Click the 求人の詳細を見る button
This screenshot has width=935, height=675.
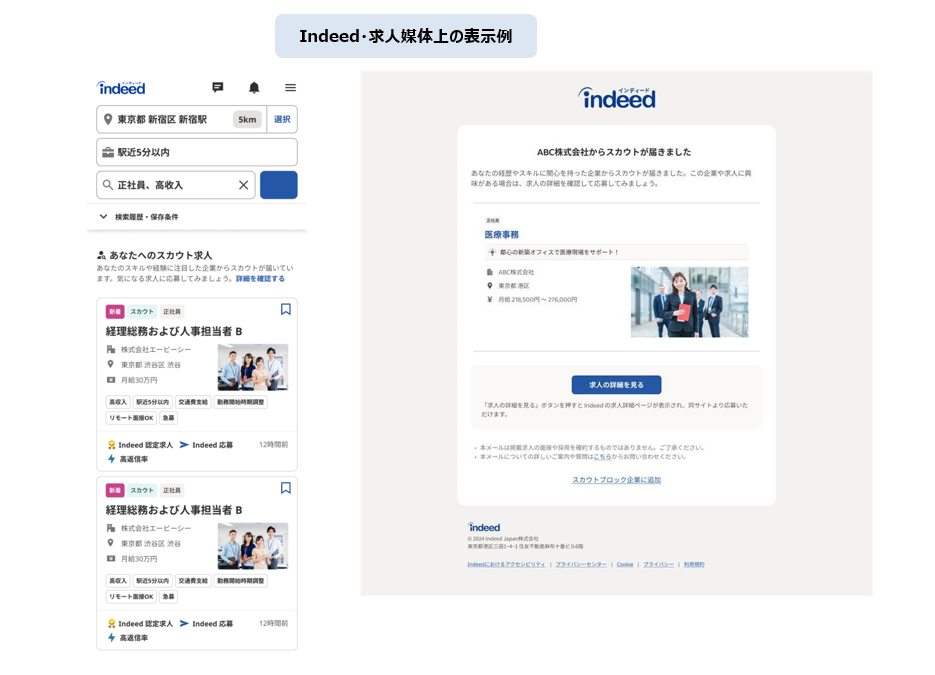click(617, 384)
